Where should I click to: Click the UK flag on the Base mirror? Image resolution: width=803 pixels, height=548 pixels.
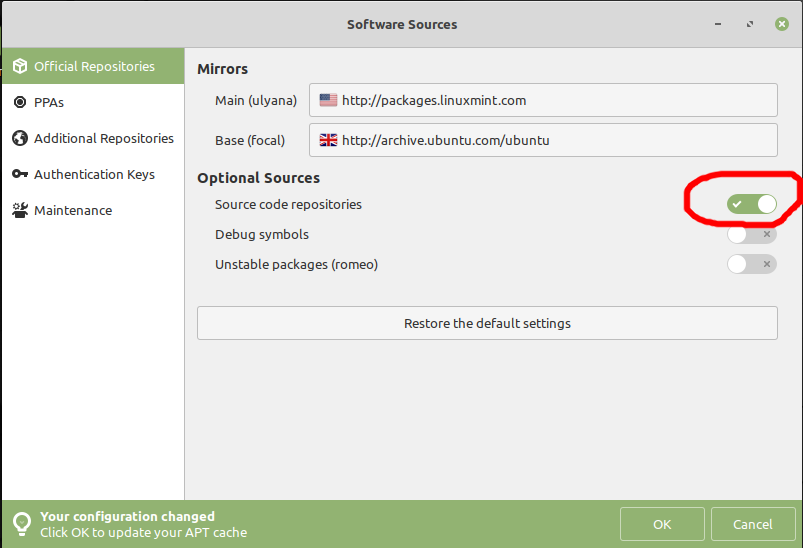[328, 140]
